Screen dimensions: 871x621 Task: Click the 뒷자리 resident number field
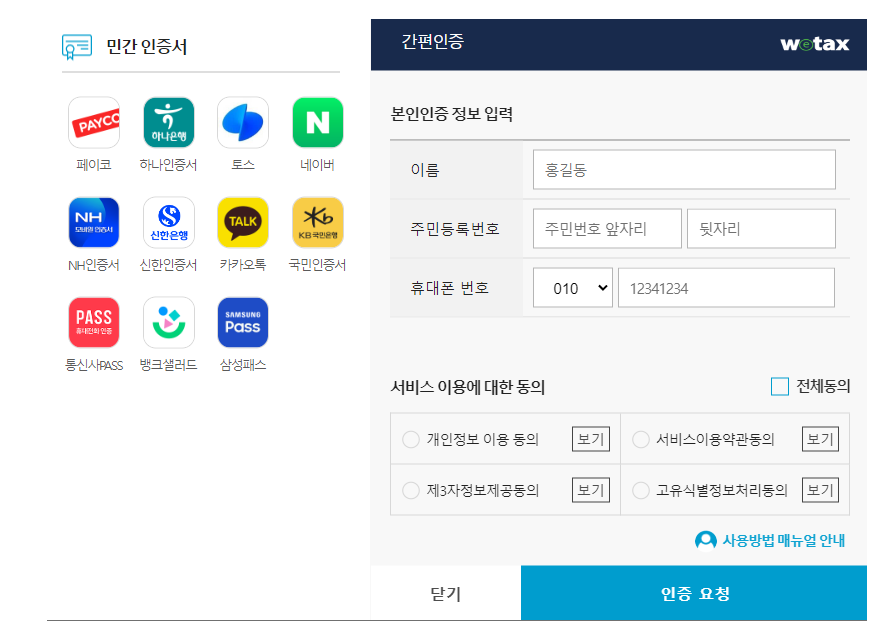point(761,228)
